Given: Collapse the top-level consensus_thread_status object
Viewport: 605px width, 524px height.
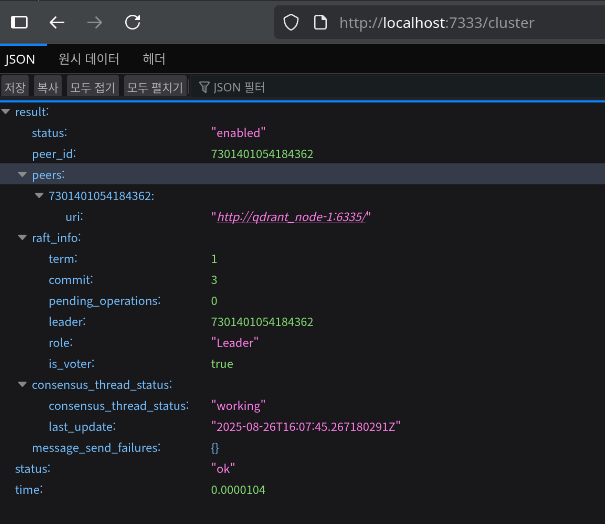Looking at the screenshot, I should [23, 385].
